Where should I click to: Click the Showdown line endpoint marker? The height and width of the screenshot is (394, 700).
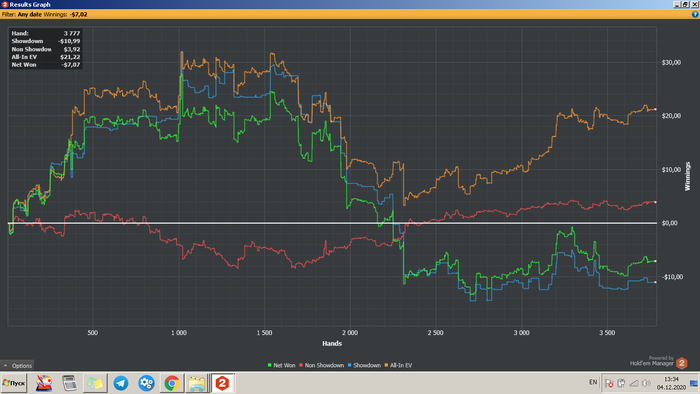tap(655, 282)
